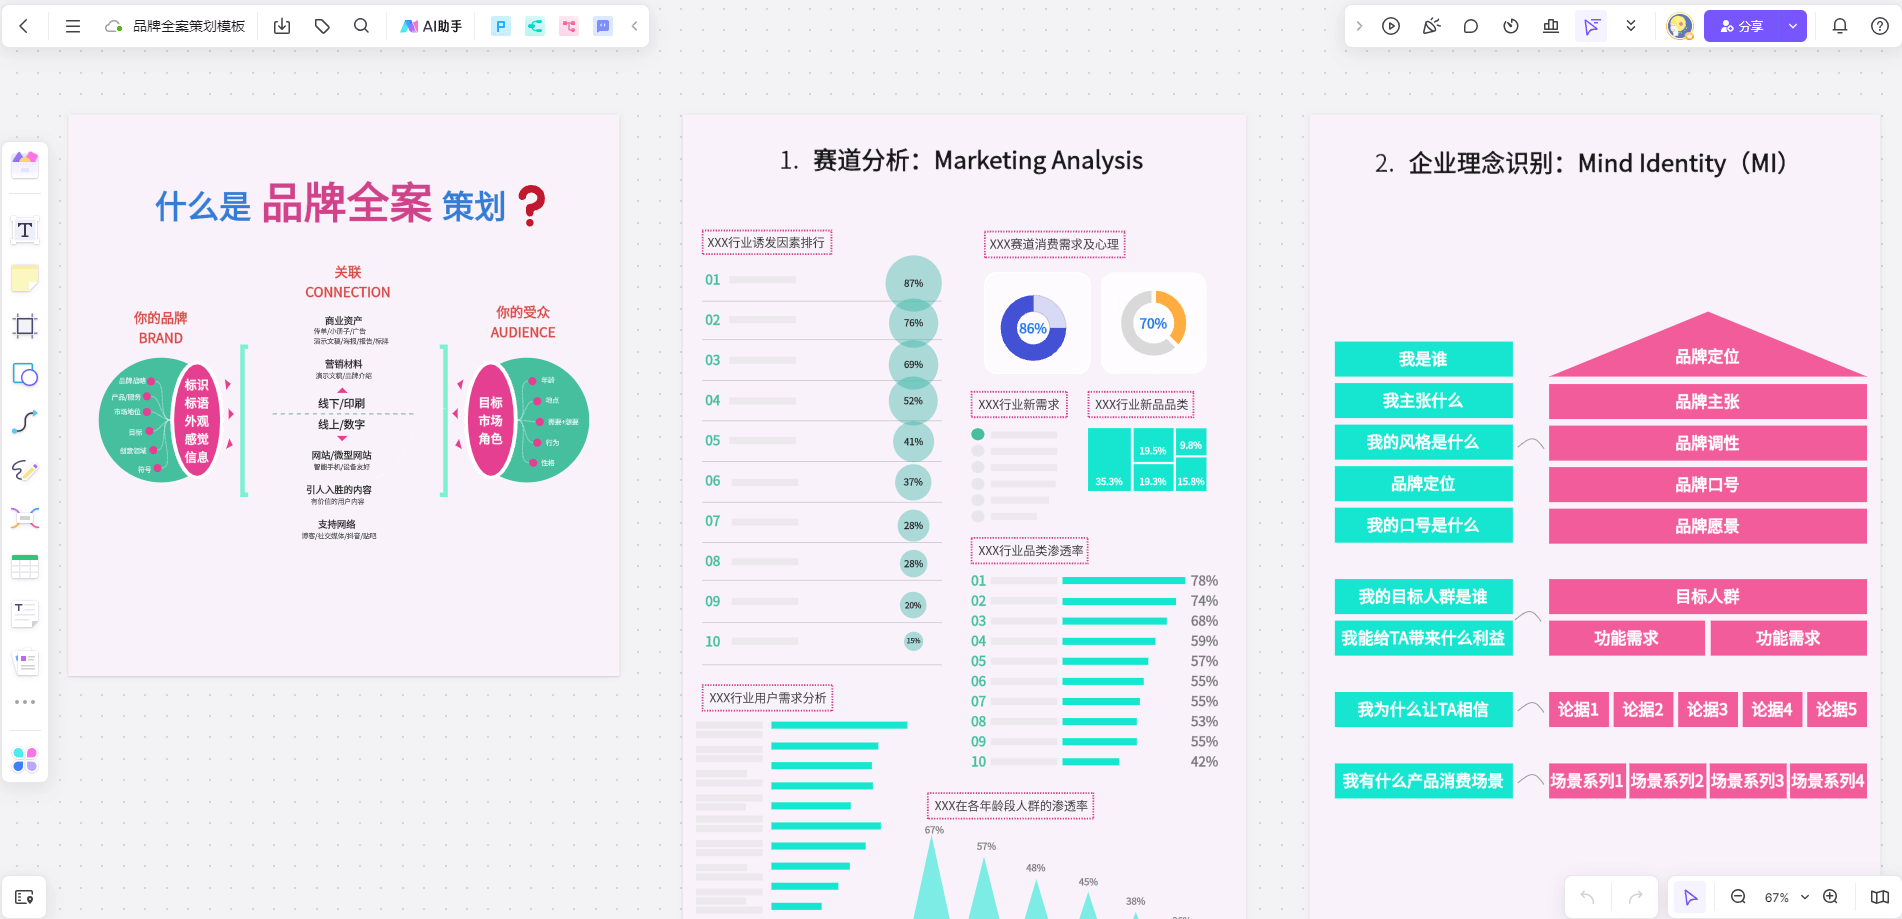1902x919 pixels.
Task: Open the tag label icon
Action: [x=322, y=26]
